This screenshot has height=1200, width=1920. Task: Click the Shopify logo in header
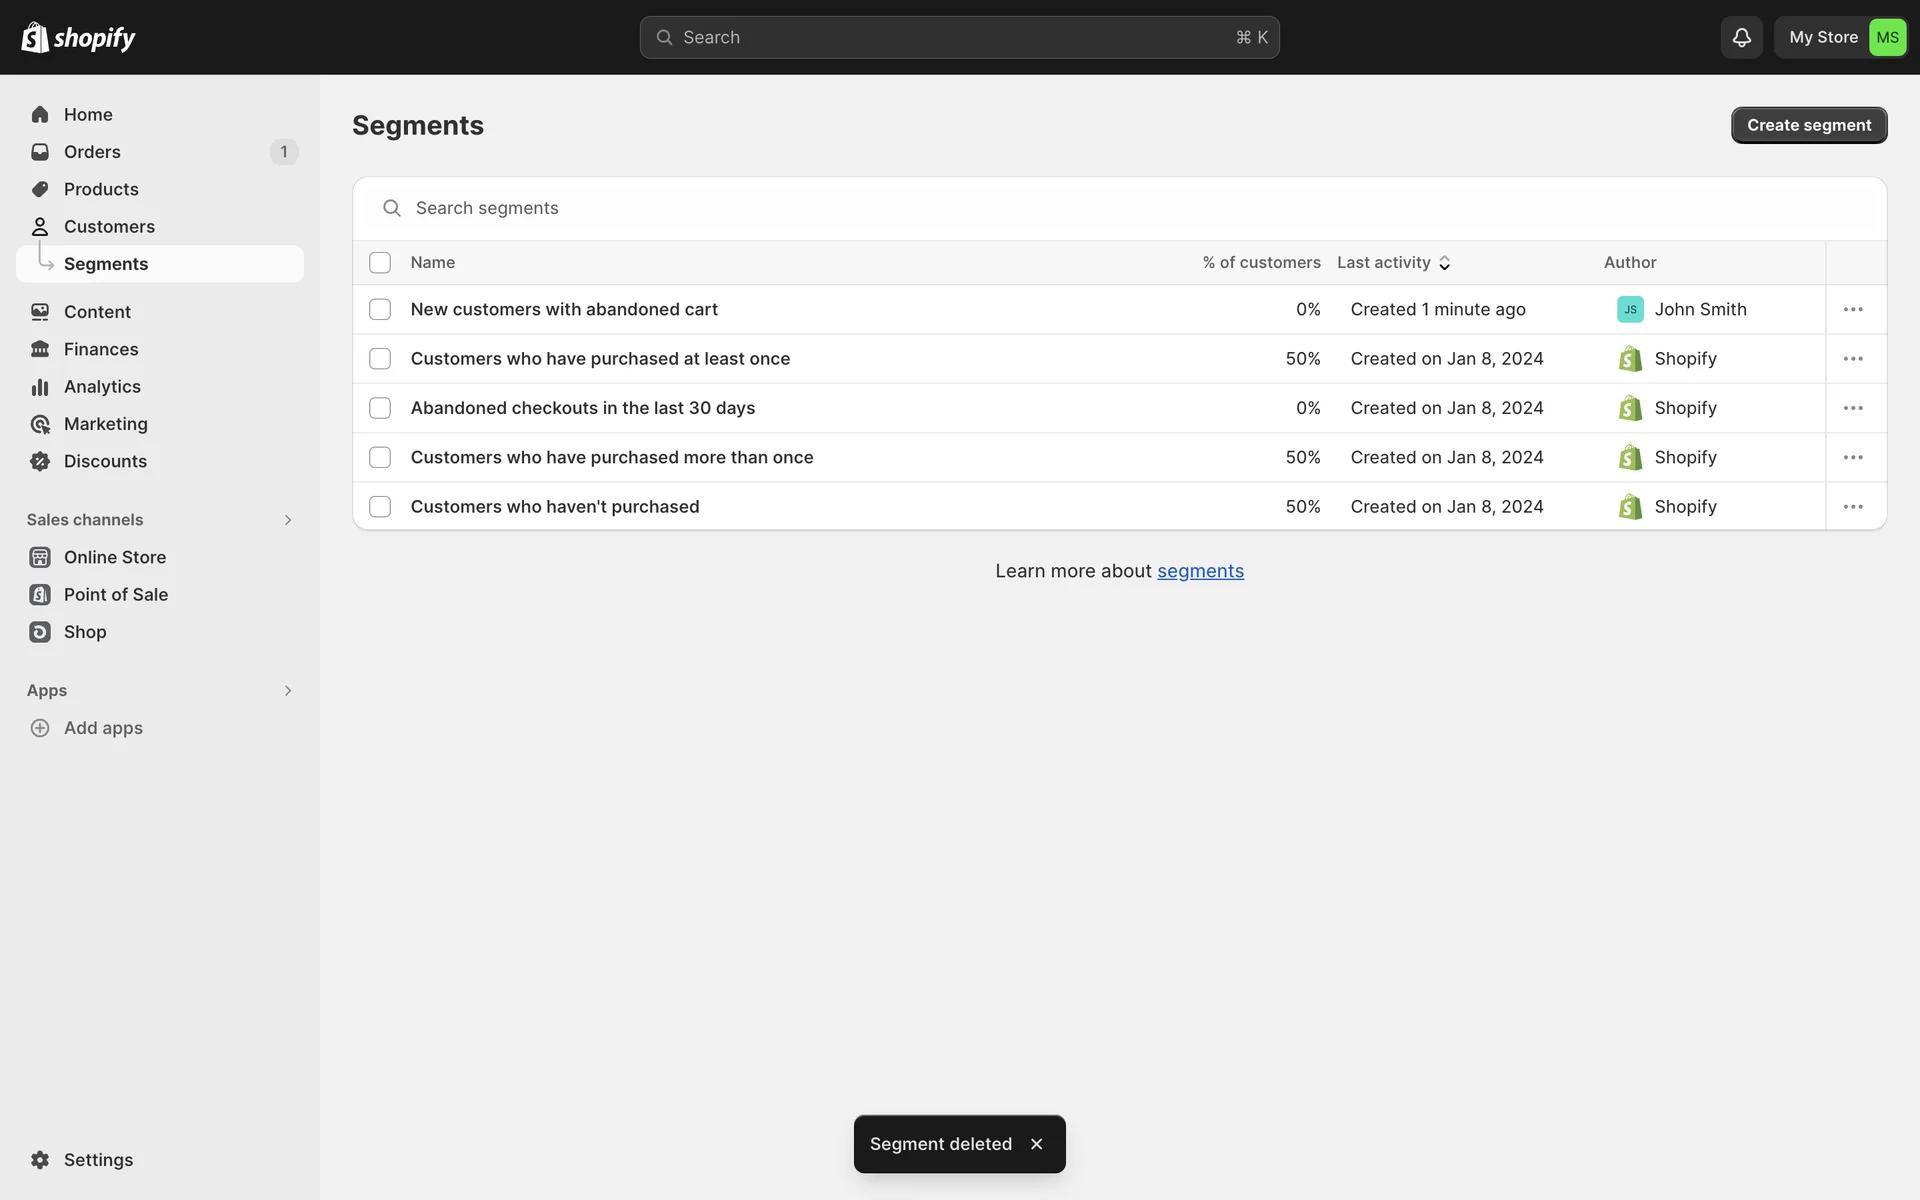tap(78, 37)
